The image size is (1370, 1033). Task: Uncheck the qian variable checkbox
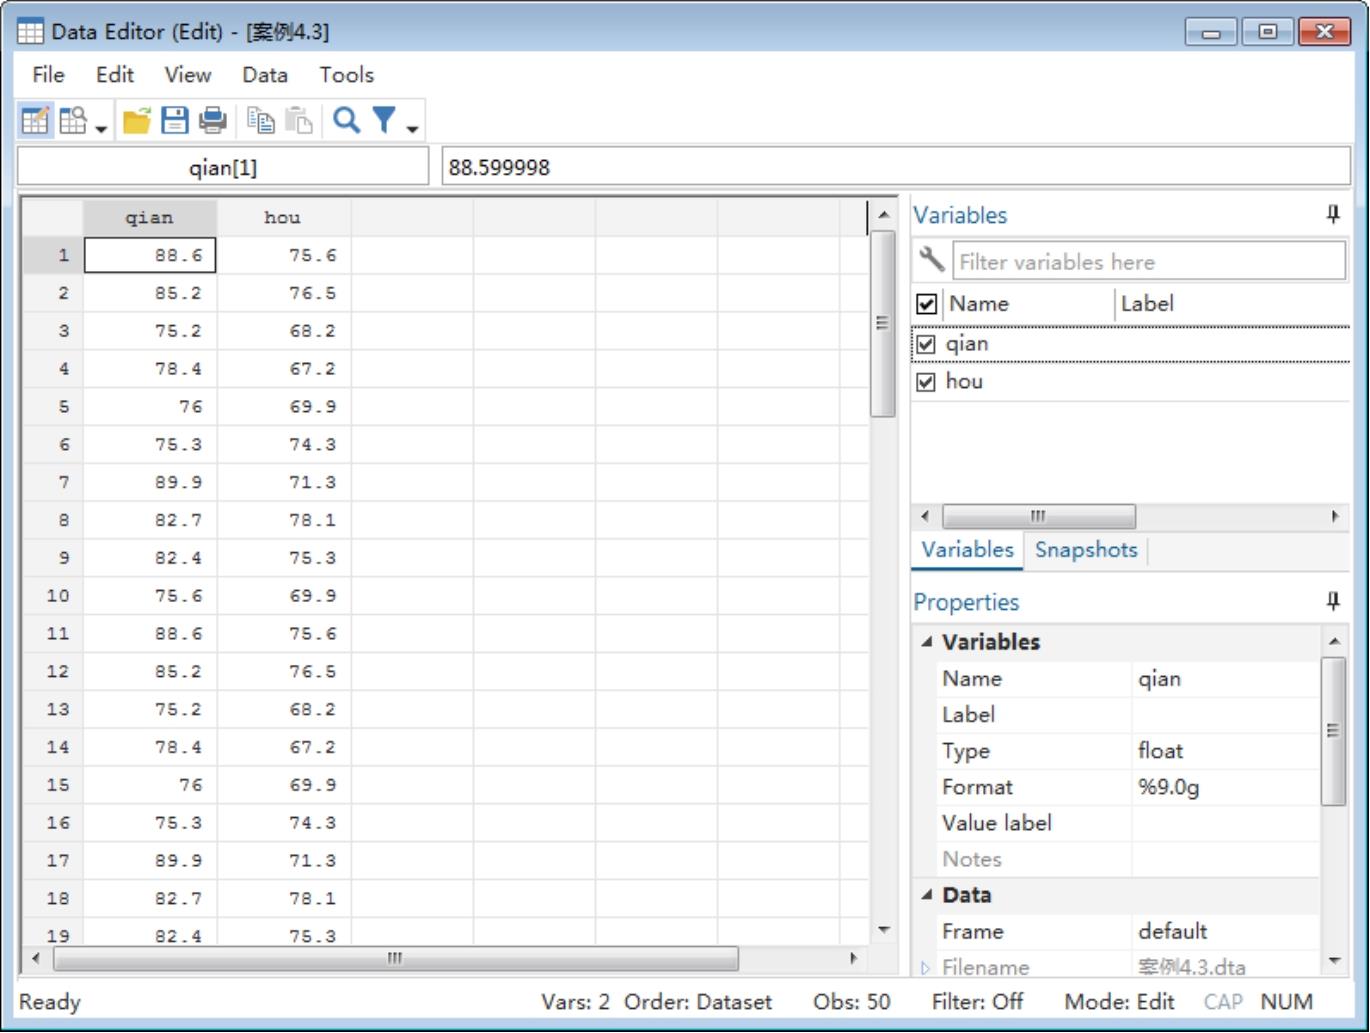[x=926, y=345]
